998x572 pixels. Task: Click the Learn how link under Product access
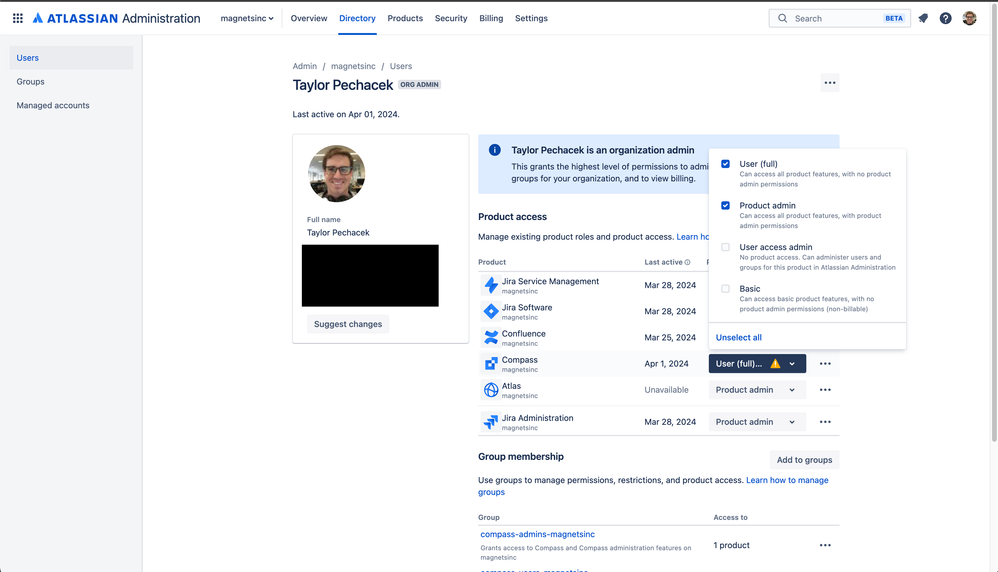tap(692, 237)
